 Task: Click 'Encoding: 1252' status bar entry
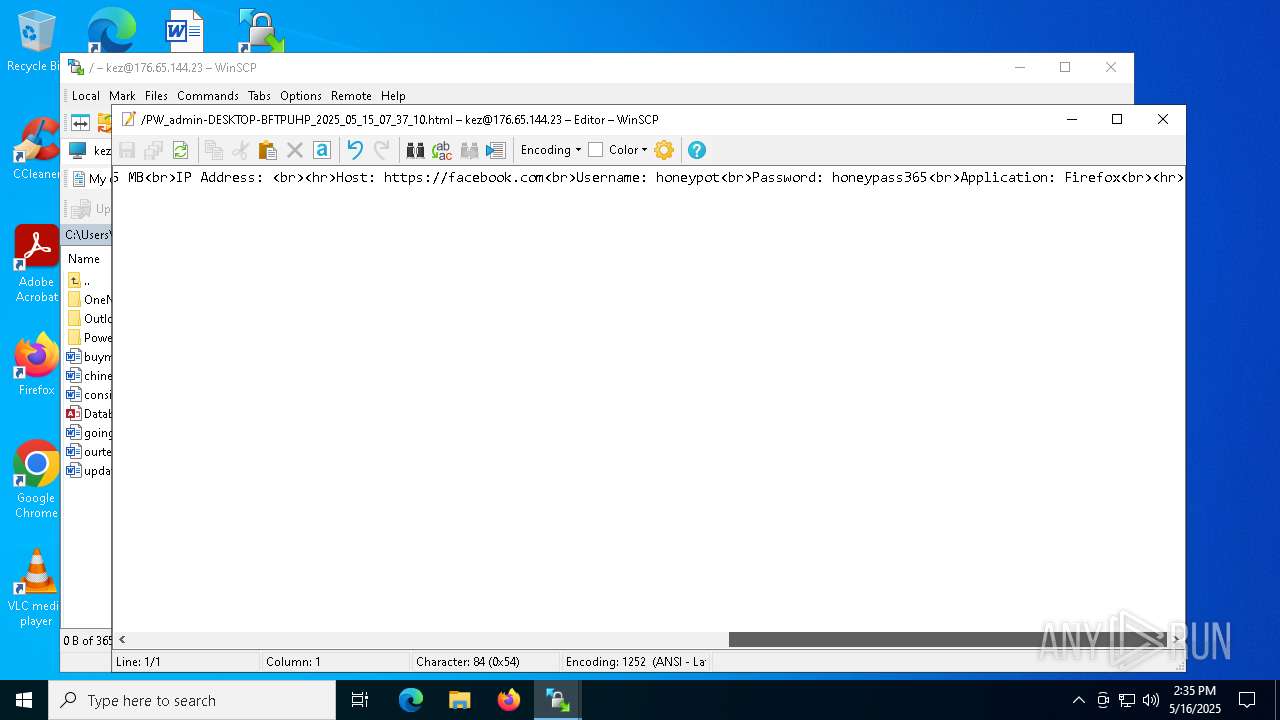636,662
